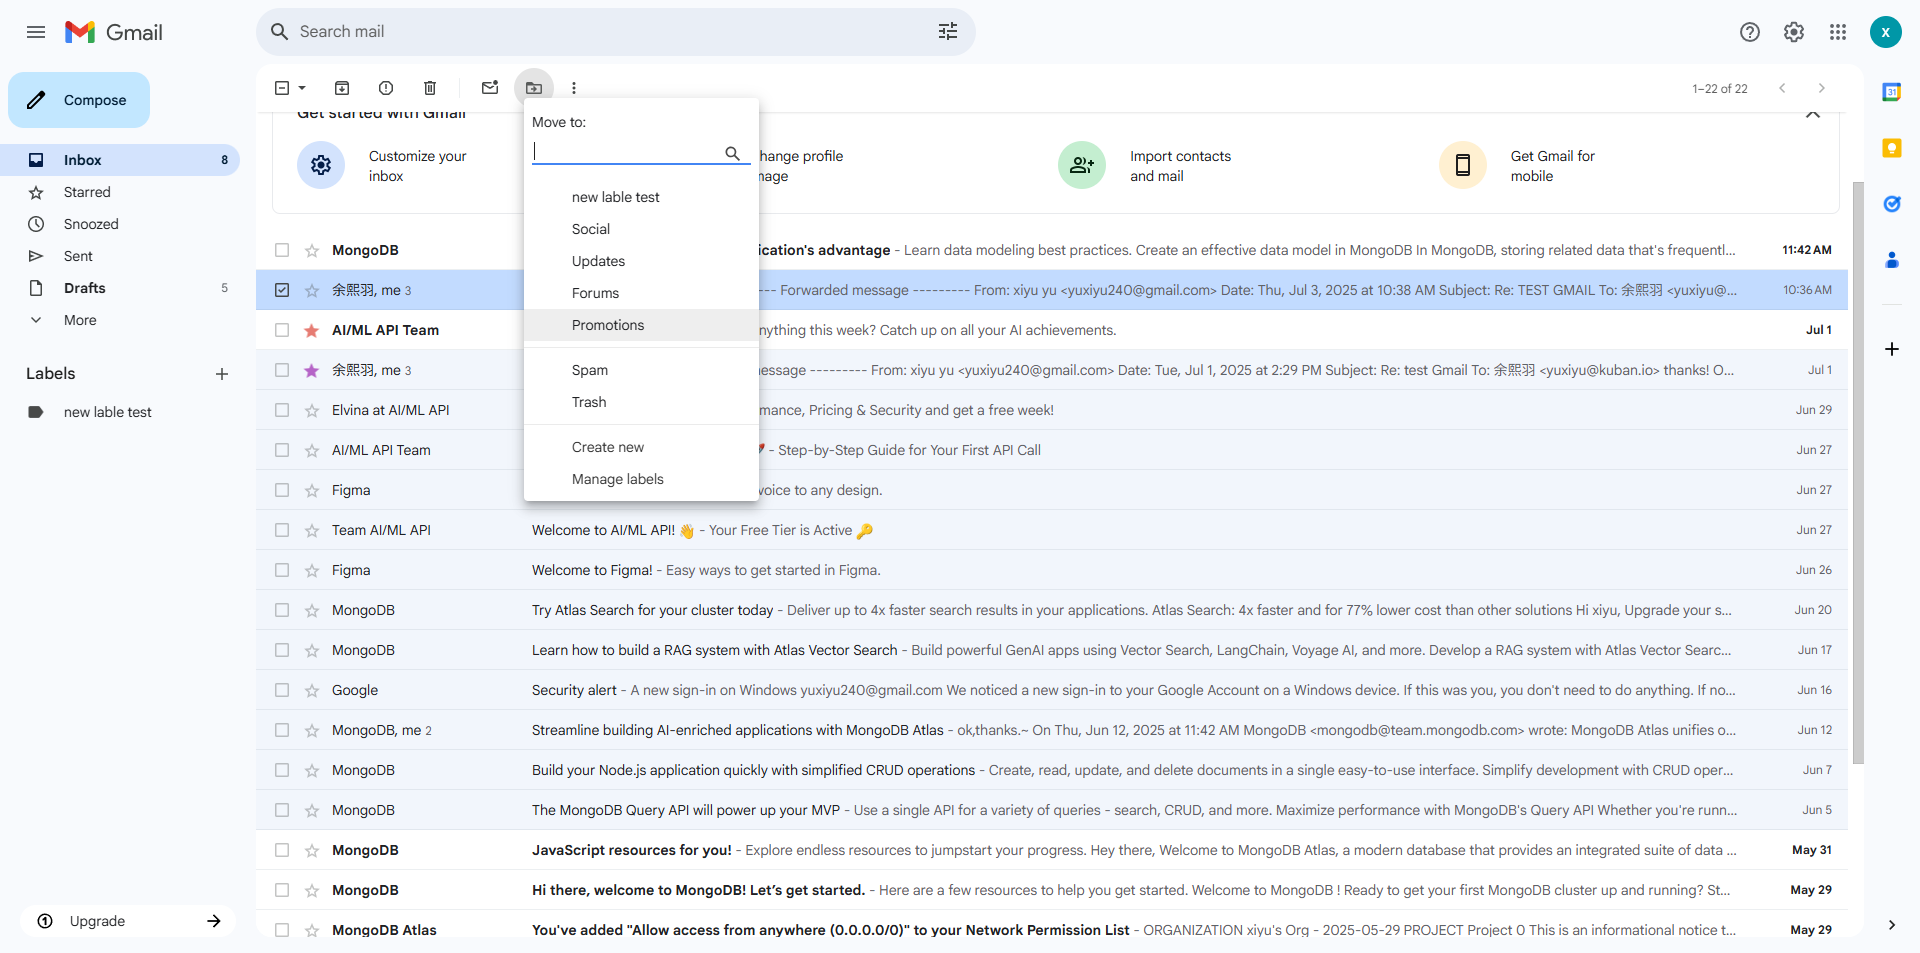Click the Mark as unread envelope icon
Viewport: 1920px width, 953px height.
tap(490, 88)
